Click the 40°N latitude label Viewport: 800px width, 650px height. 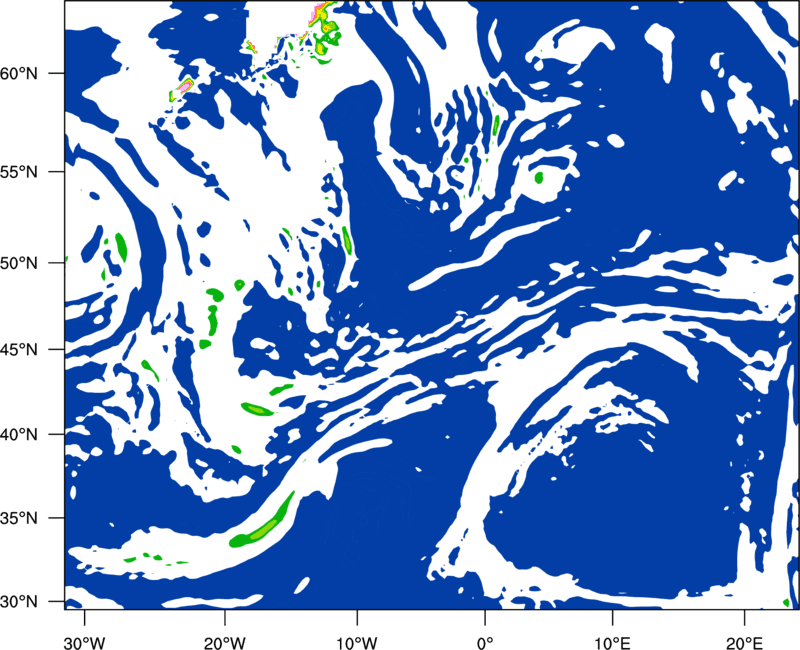click(19, 434)
